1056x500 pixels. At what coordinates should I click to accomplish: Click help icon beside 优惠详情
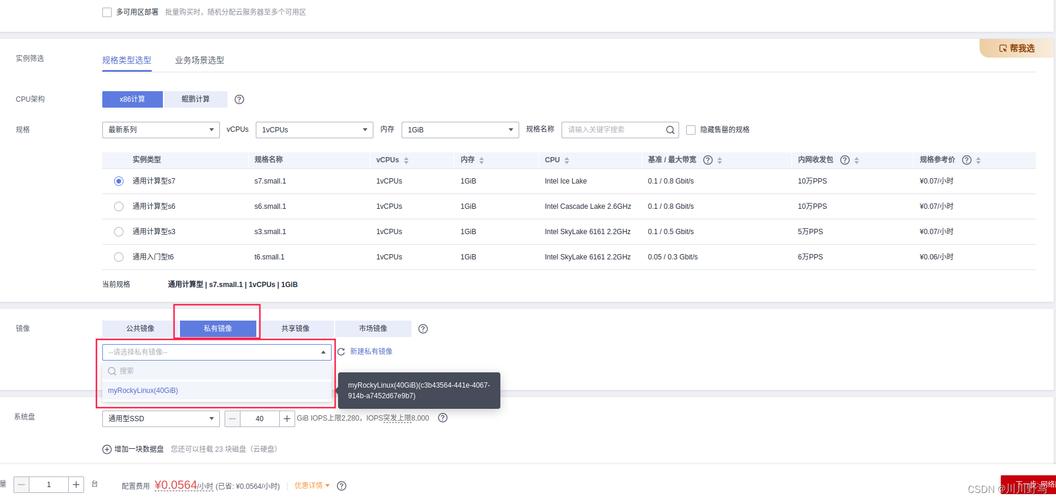(341, 486)
